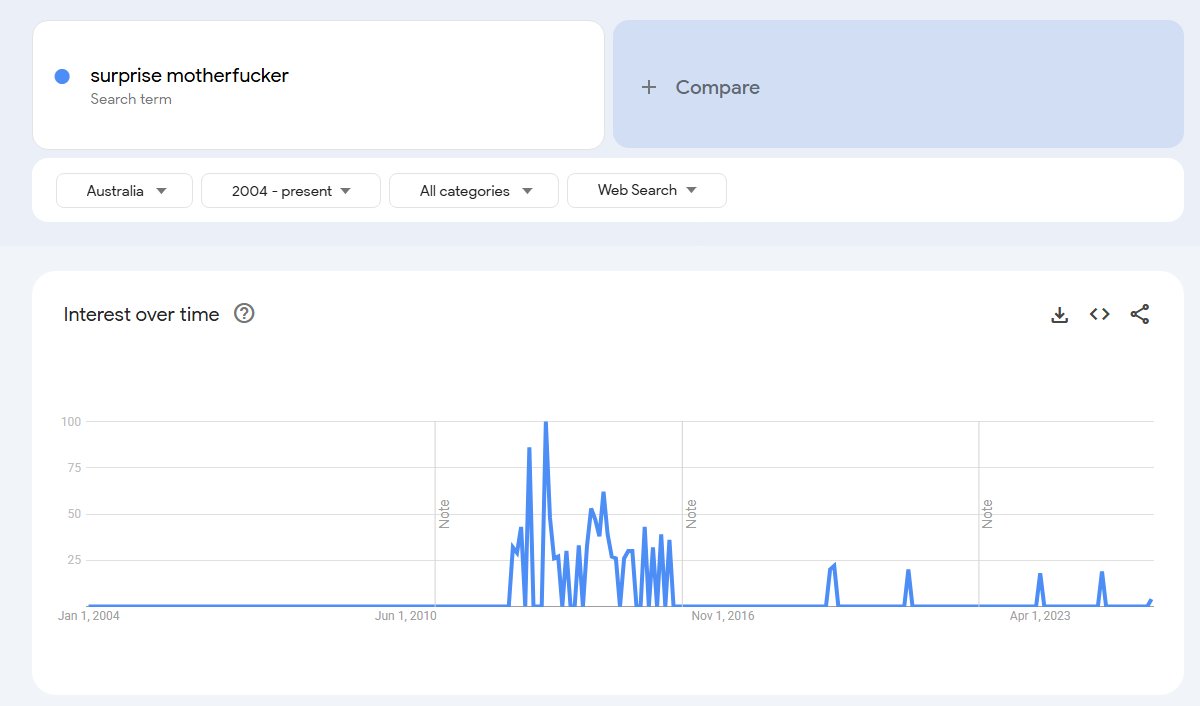Screen dimensions: 1200x706
Task: Click the Note marker near Jun 2010
Action: (445, 513)
